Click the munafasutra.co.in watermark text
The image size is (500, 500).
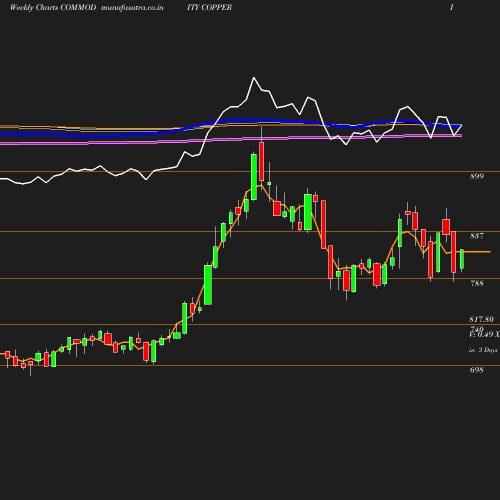pos(132,8)
